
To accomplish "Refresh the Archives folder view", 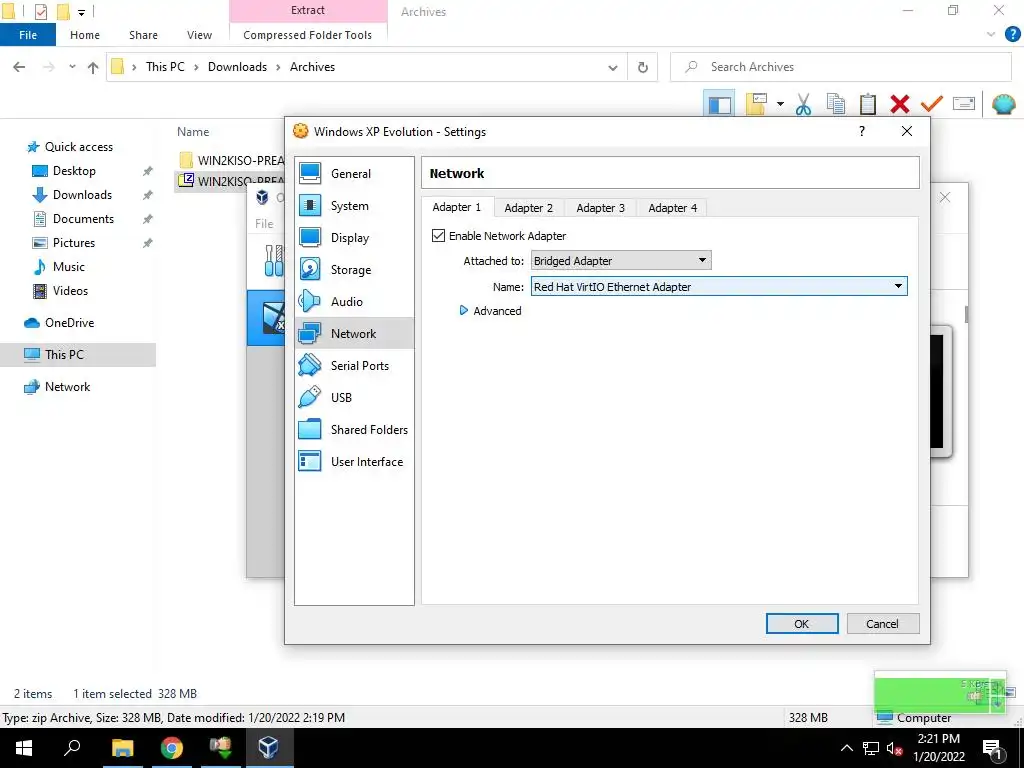I will coord(643,67).
